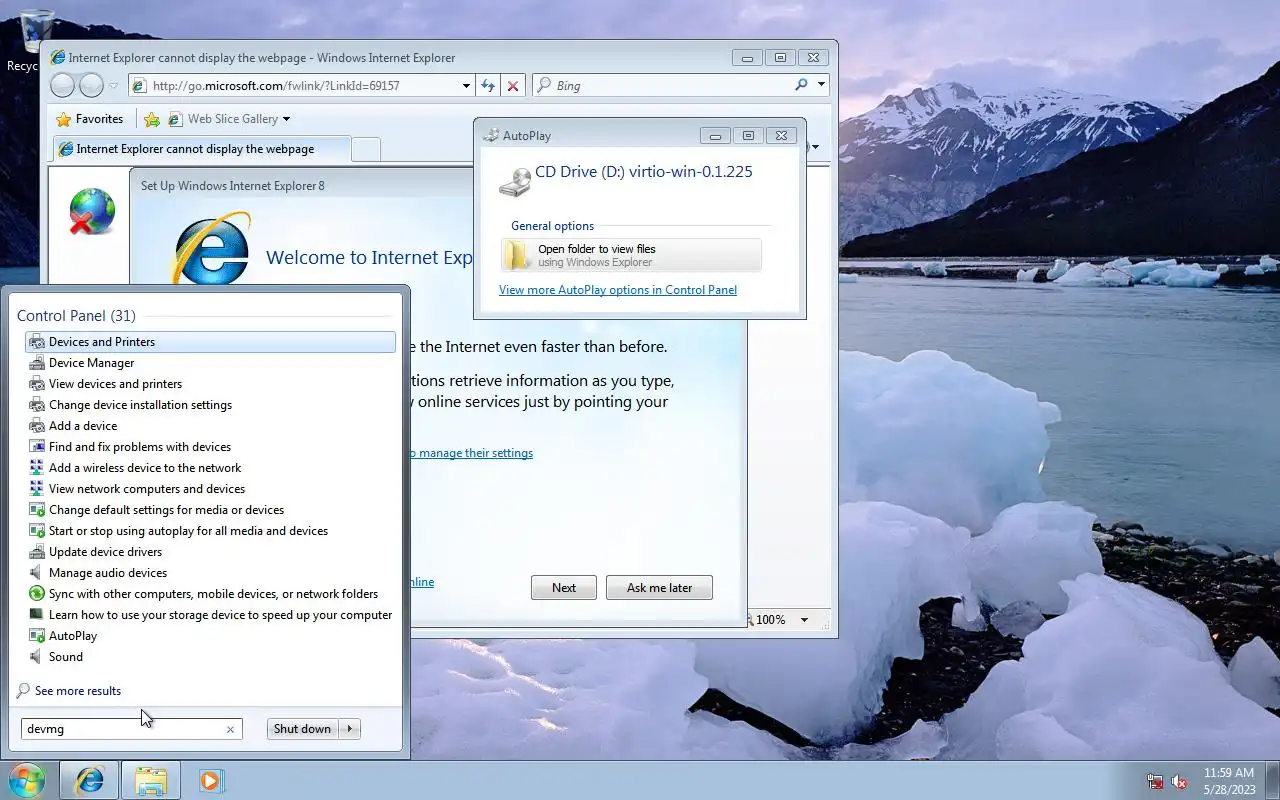Click Internet Explorer taskbar icon
The width and height of the screenshot is (1280, 800).
click(x=90, y=780)
